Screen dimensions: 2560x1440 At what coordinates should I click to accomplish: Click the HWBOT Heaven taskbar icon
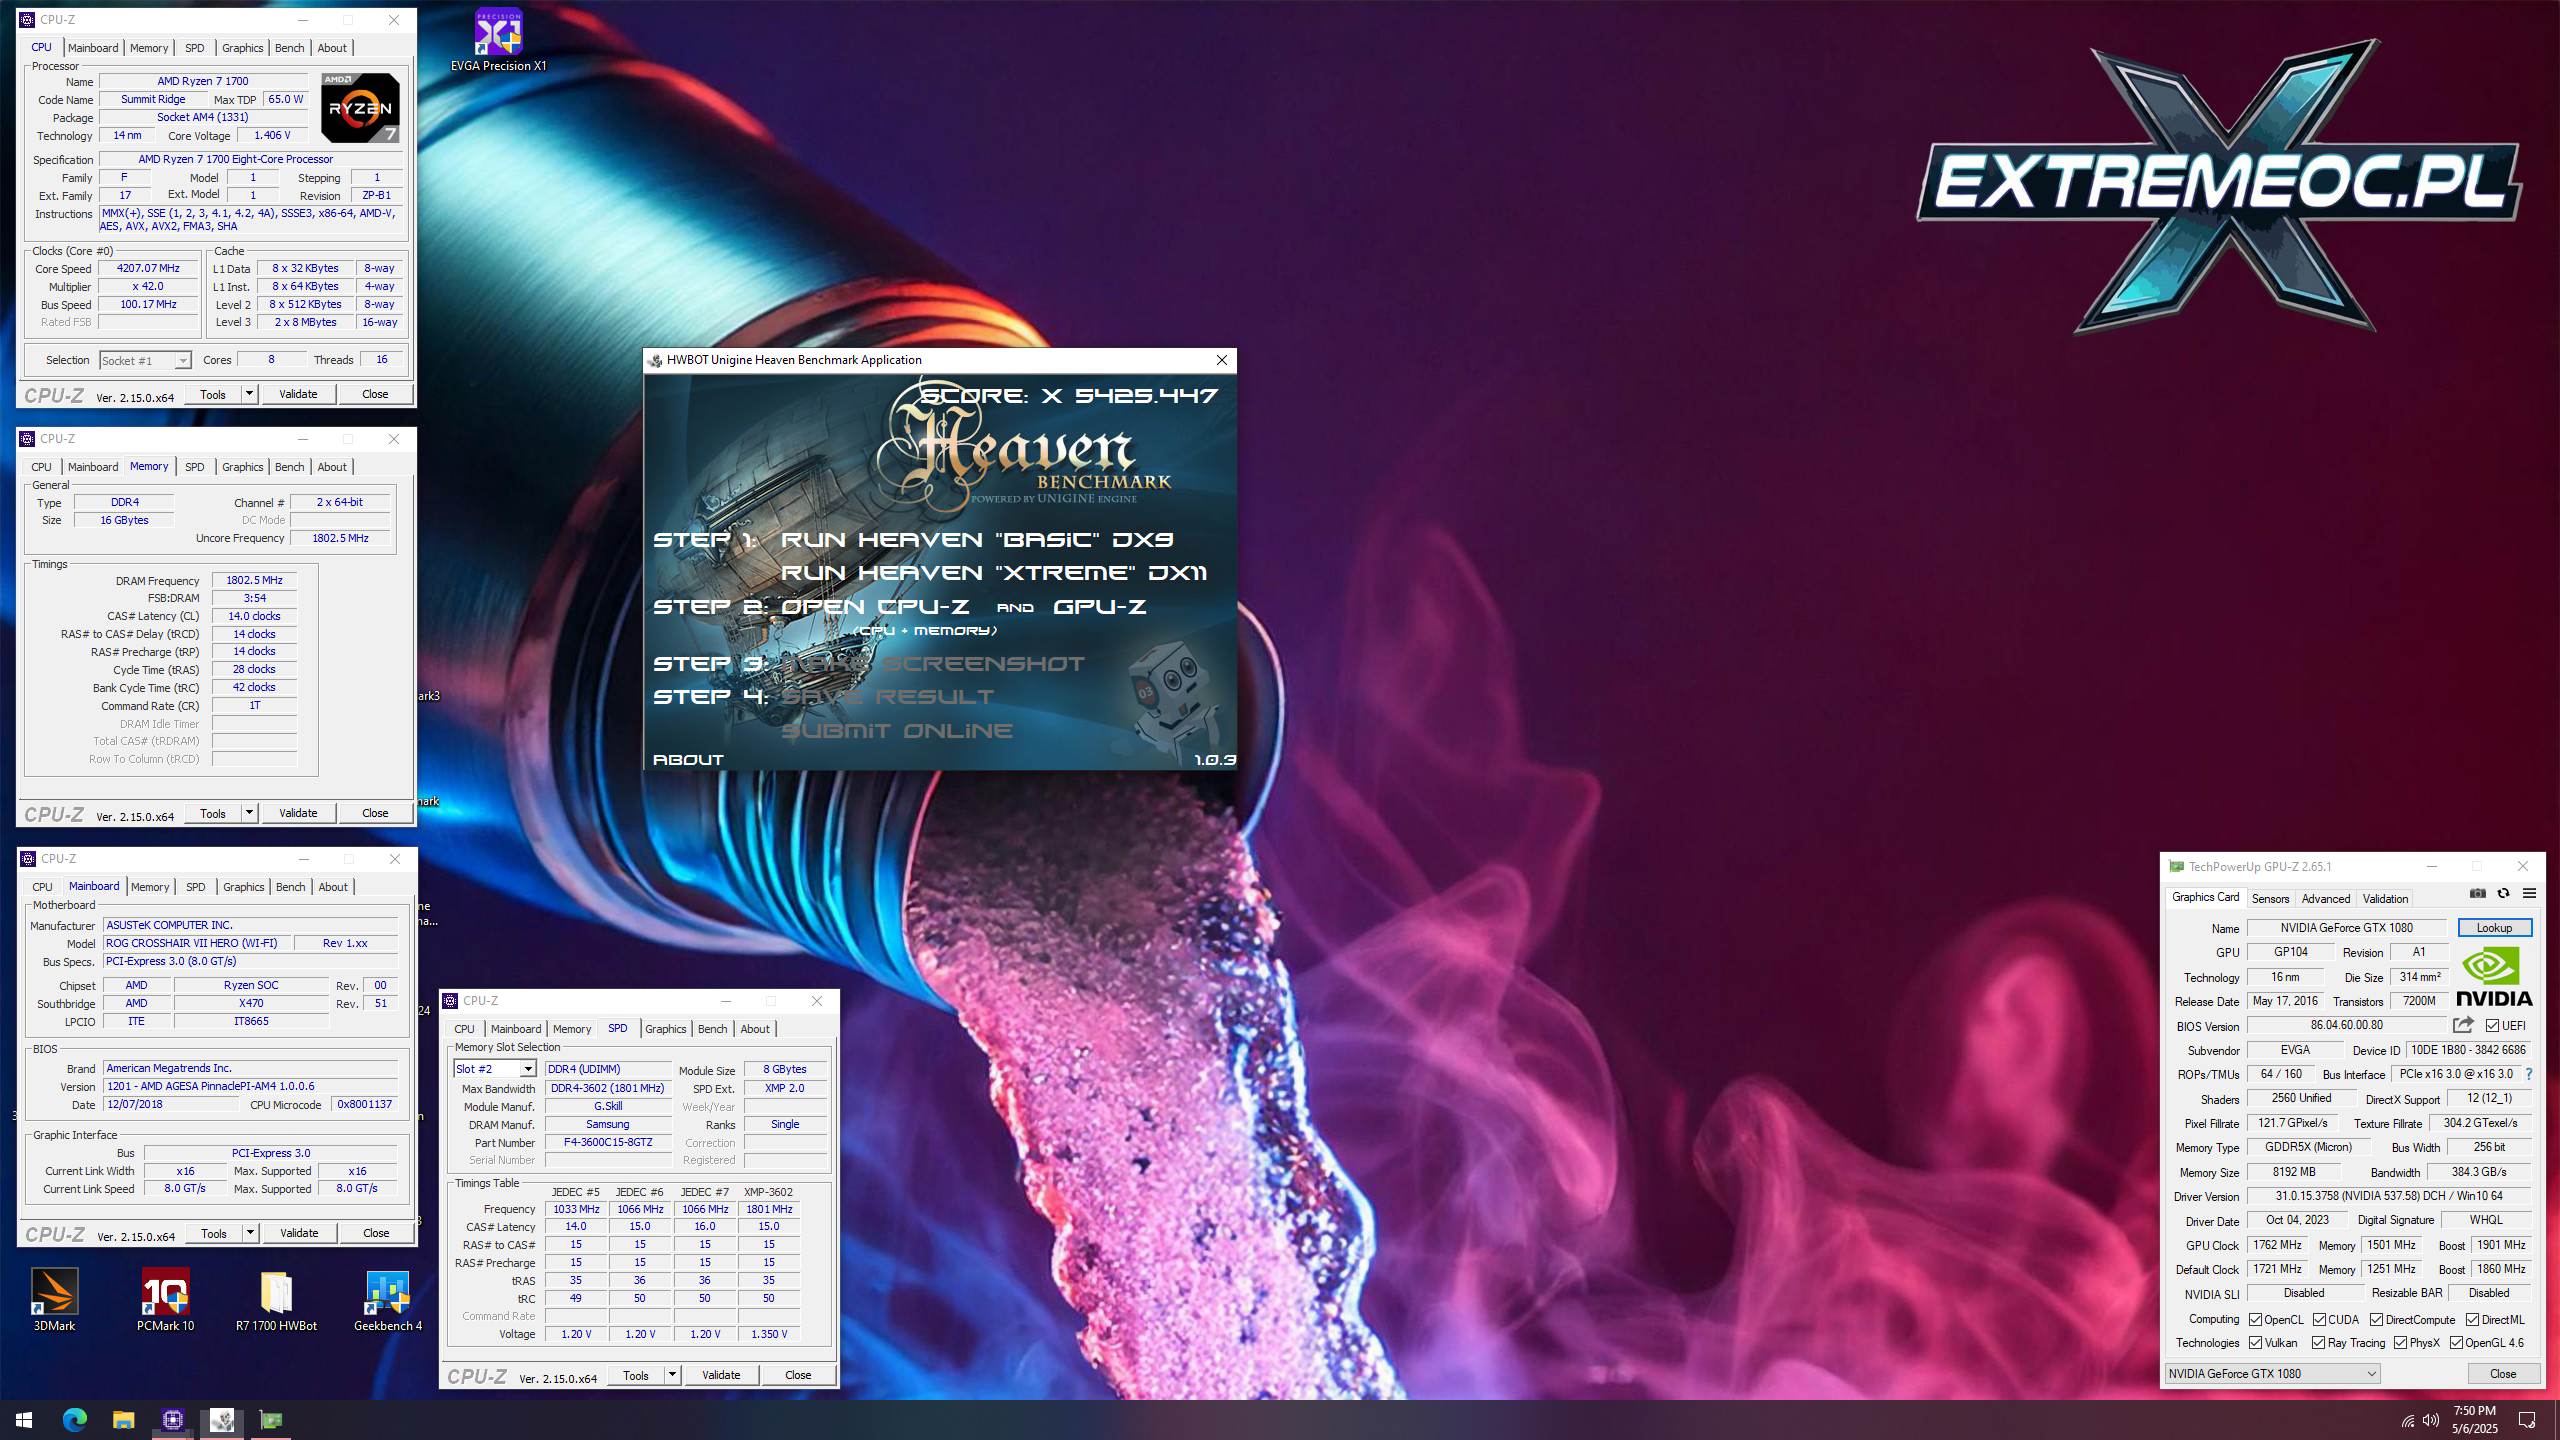(222, 1420)
